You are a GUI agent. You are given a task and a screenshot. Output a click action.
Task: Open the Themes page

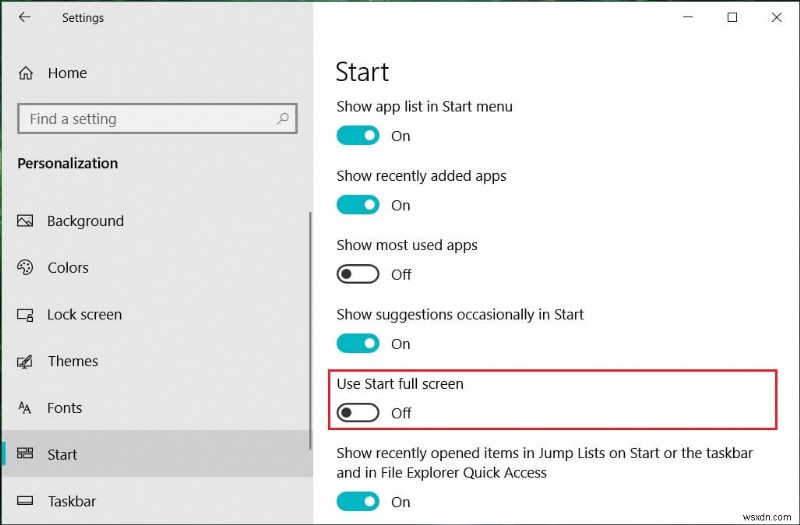157,361
